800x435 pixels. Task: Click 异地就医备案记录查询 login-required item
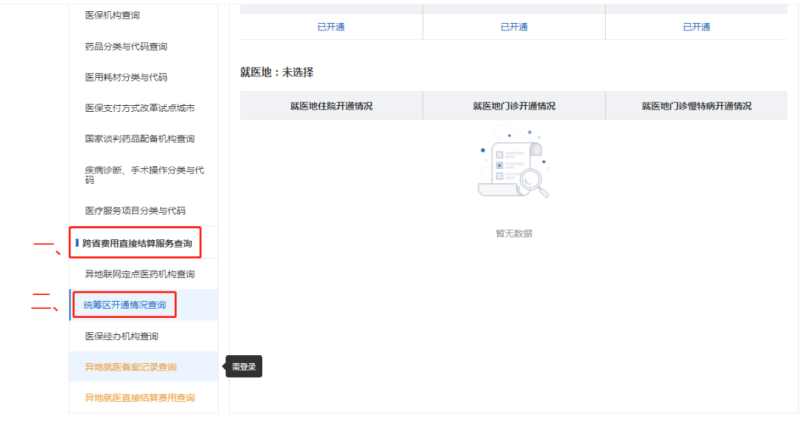tap(131, 367)
